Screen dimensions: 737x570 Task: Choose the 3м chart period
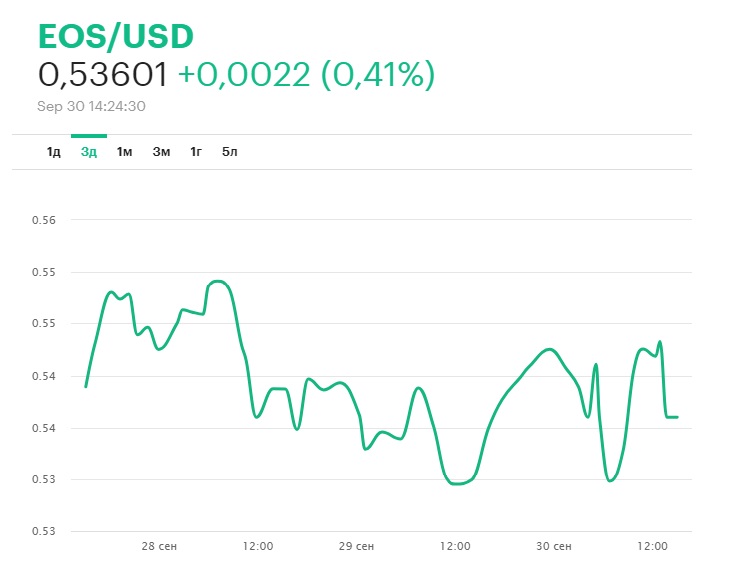tap(161, 152)
